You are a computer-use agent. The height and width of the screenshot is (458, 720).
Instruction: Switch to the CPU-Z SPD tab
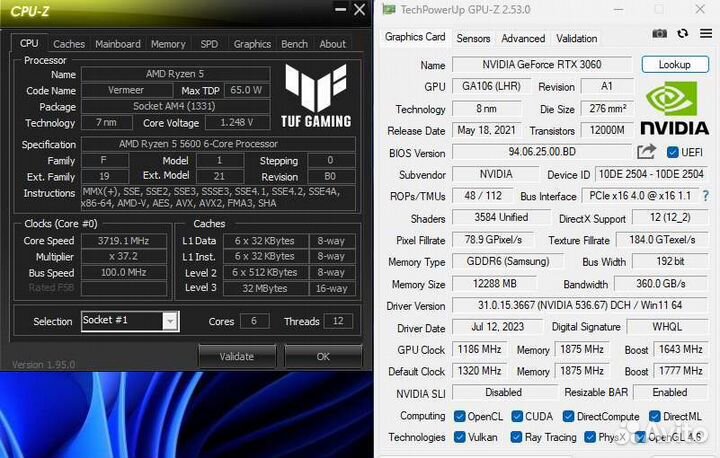209,44
